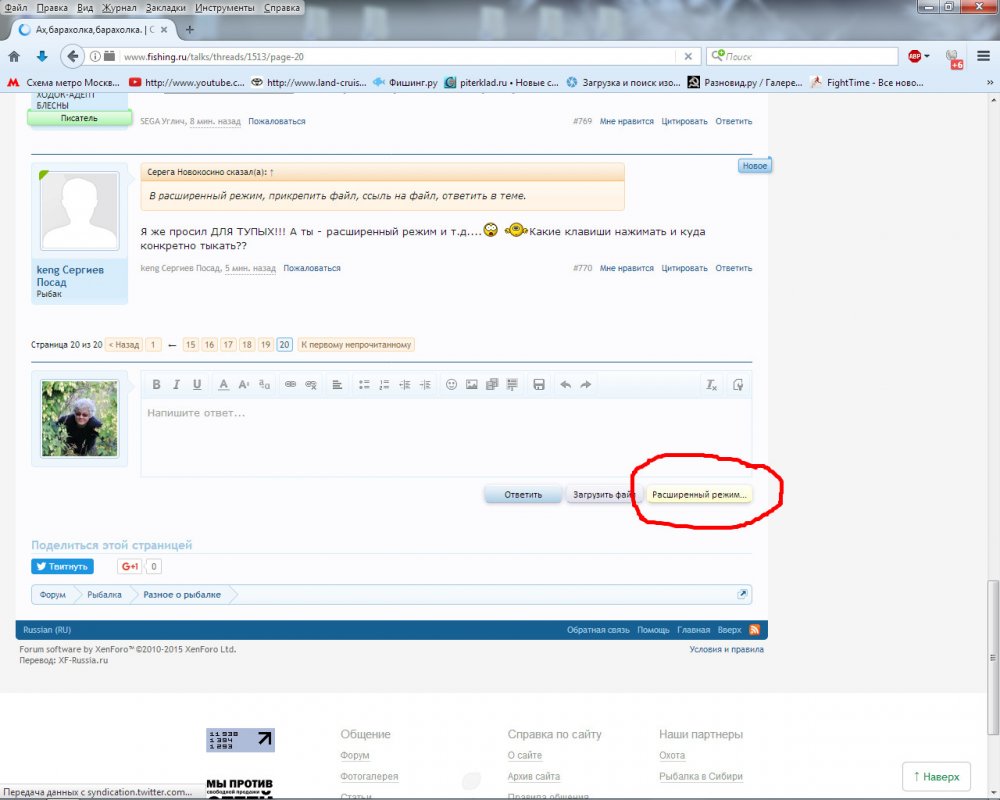Viewport: 1000px width, 800px height.
Task: Toggle italic formatting in the reply editor
Action: [177, 385]
